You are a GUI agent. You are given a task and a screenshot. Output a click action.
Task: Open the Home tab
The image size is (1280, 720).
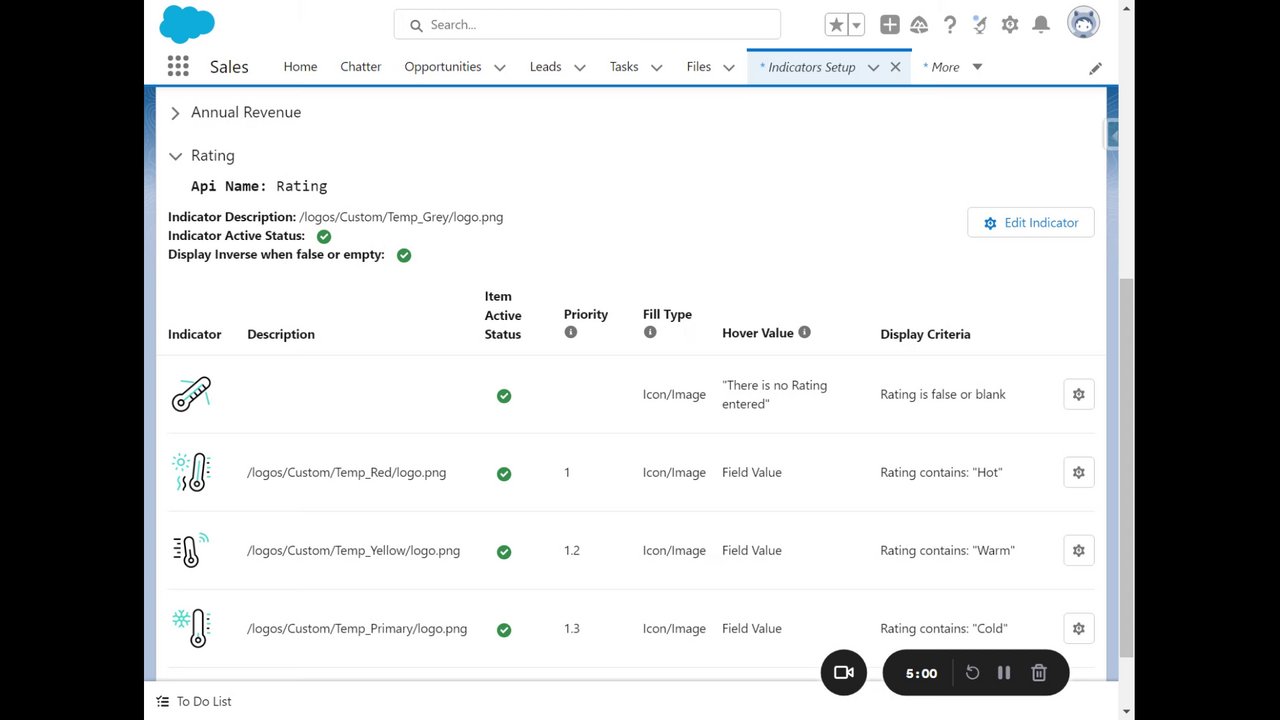click(300, 67)
